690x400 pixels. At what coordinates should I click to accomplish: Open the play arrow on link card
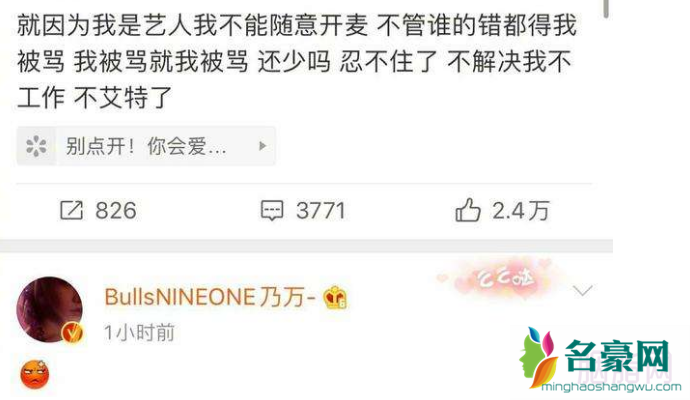[x=263, y=146]
